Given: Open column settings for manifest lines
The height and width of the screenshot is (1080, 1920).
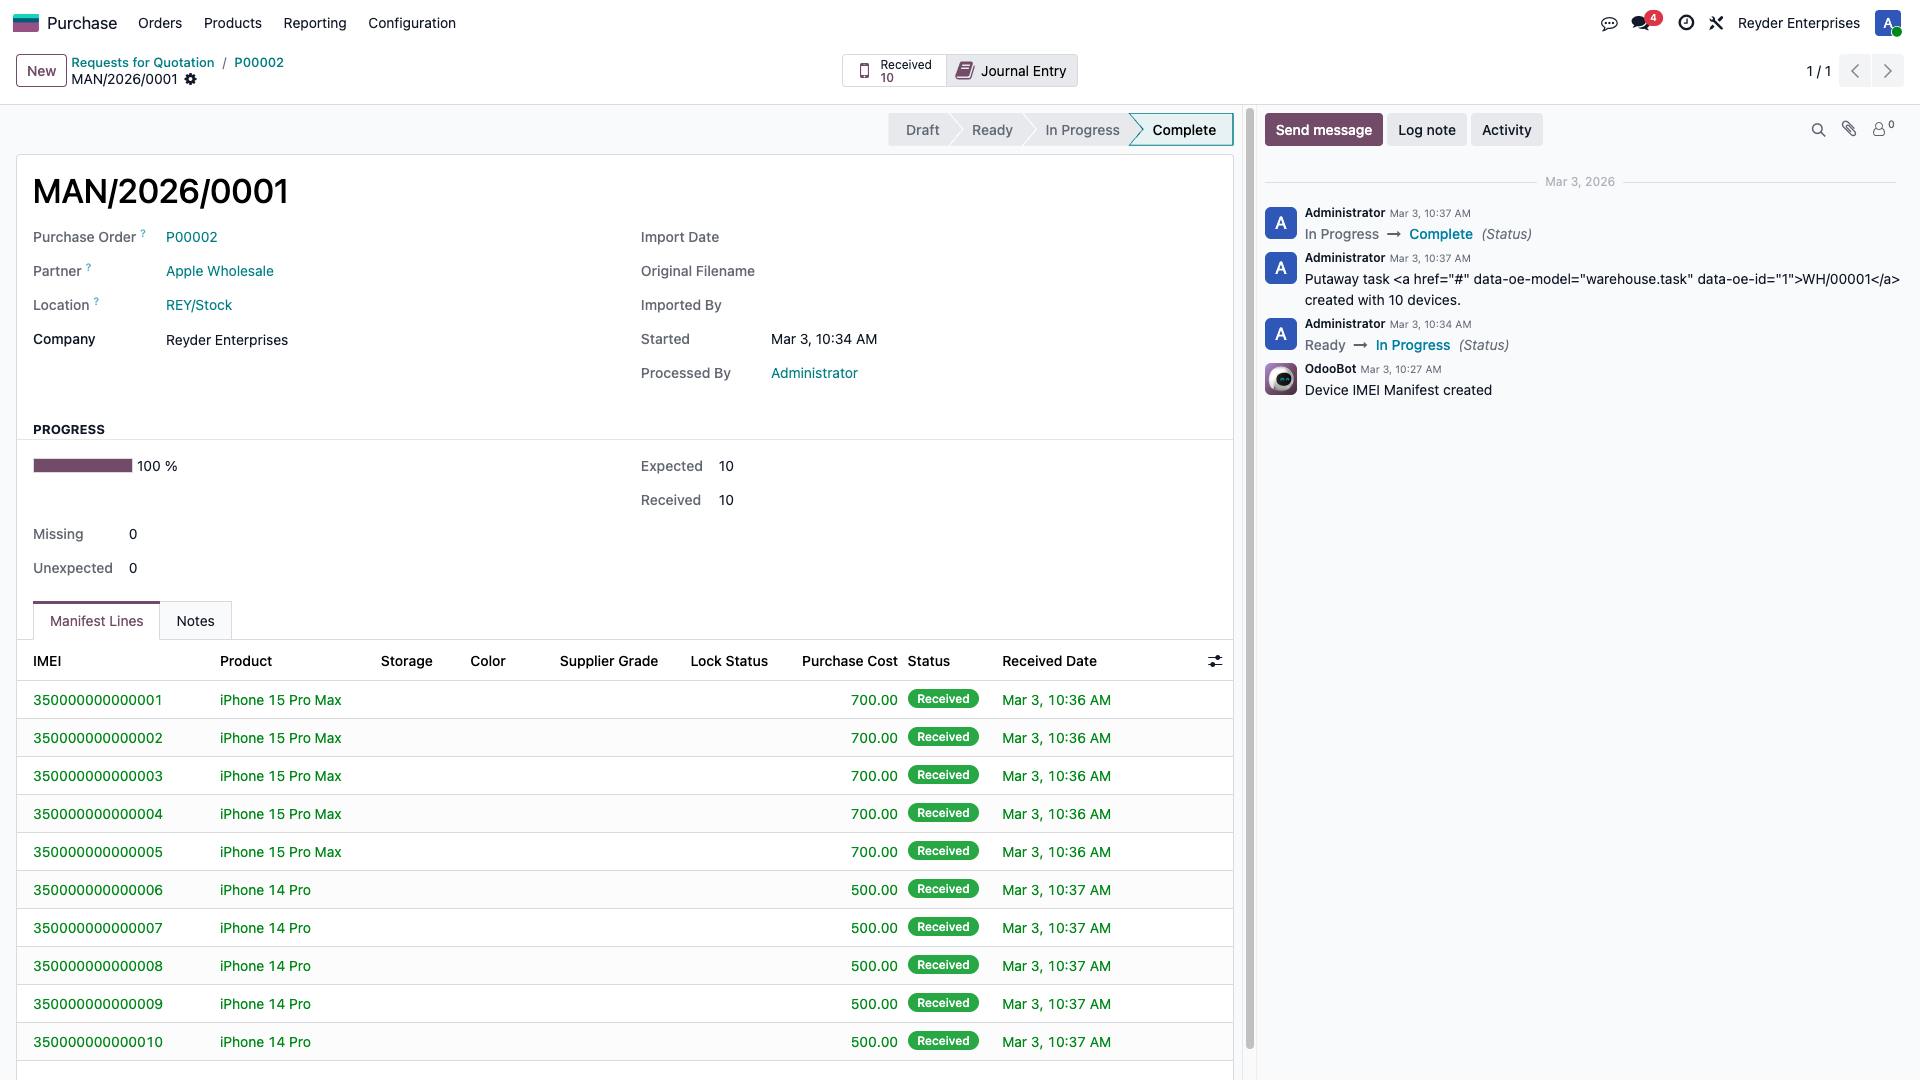Looking at the screenshot, I should pyautogui.click(x=1215, y=661).
